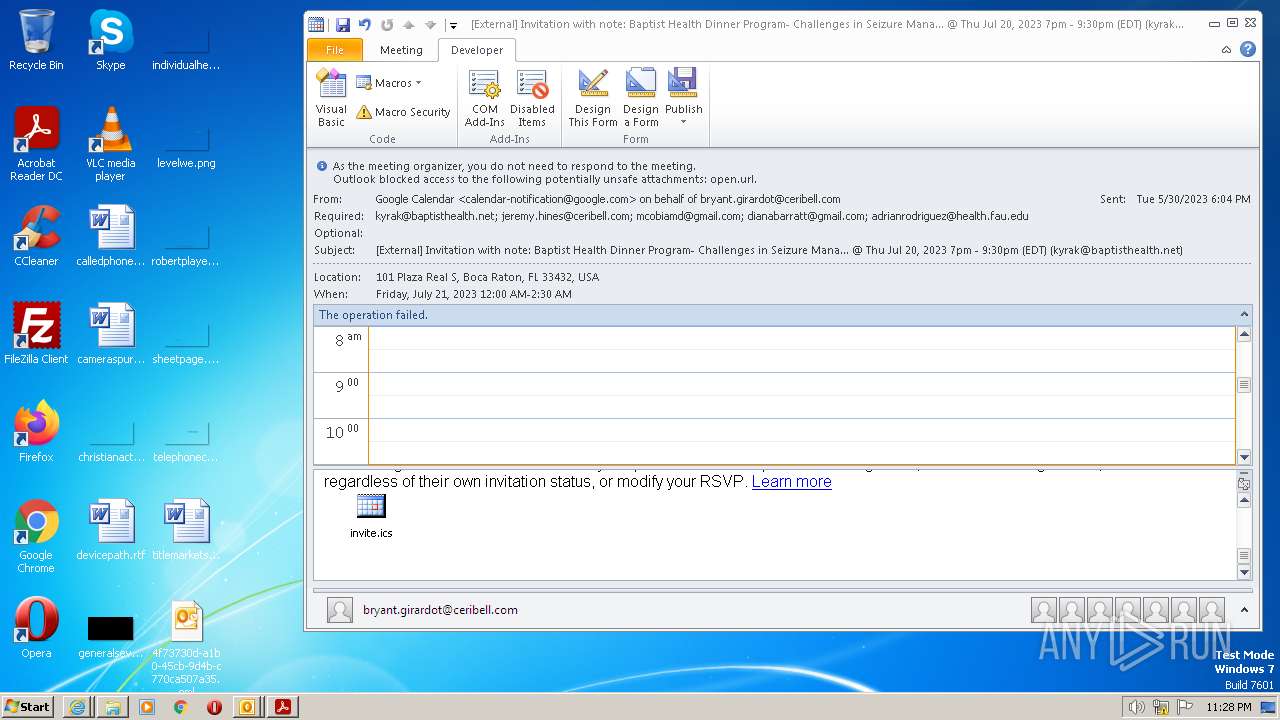Screen dimensions: 1280x720
Task: Launch FileZilla Client shortcut
Action: 36,334
